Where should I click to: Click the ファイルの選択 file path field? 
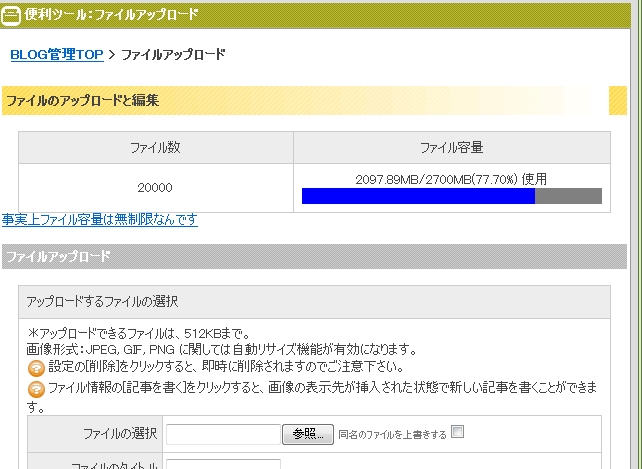click(223, 433)
